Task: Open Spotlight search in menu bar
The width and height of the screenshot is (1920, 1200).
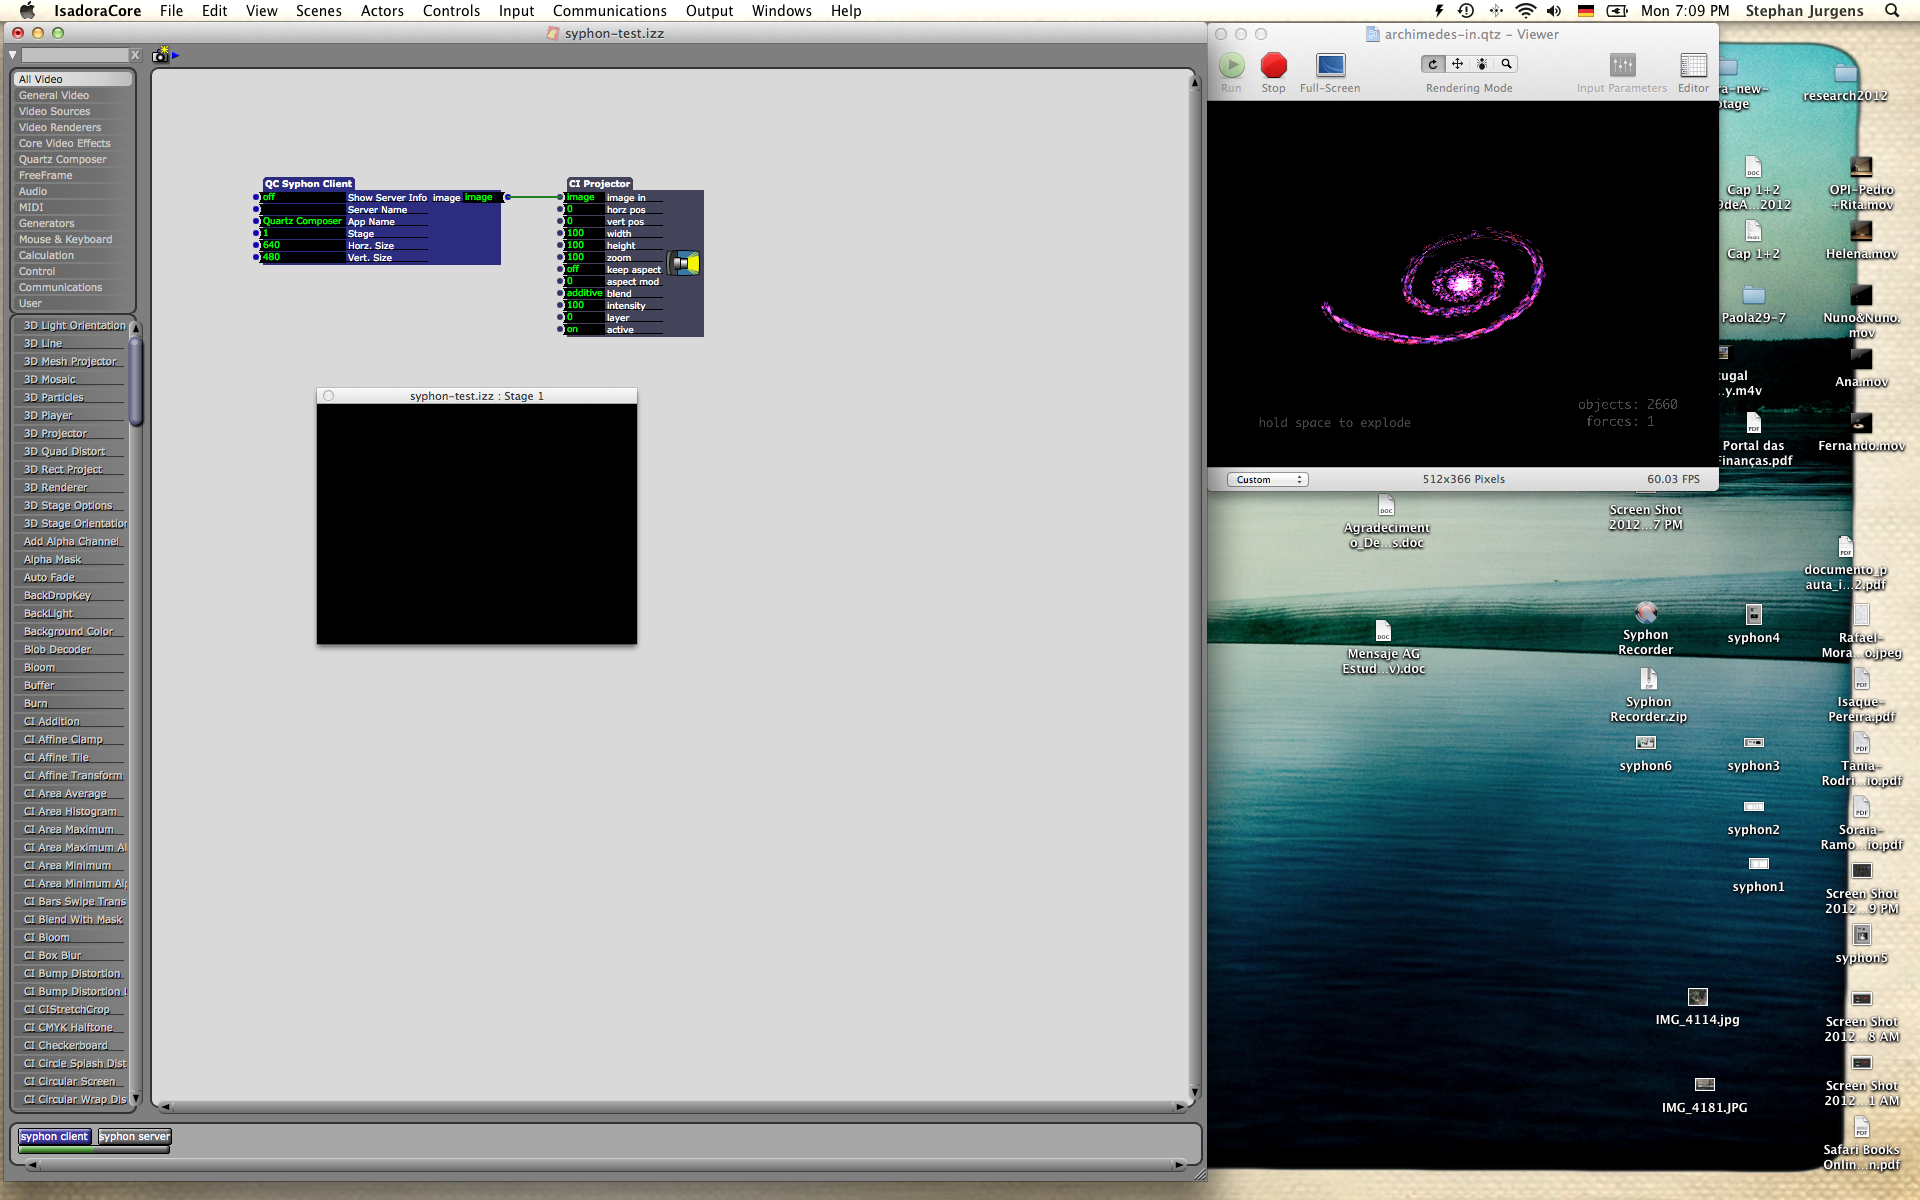Action: tap(1891, 11)
